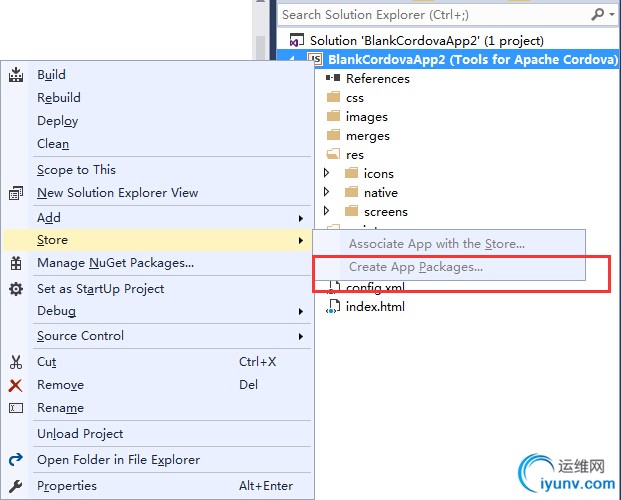The width and height of the screenshot is (621, 500).
Task: Choose Unload Project
Action: pos(158,433)
